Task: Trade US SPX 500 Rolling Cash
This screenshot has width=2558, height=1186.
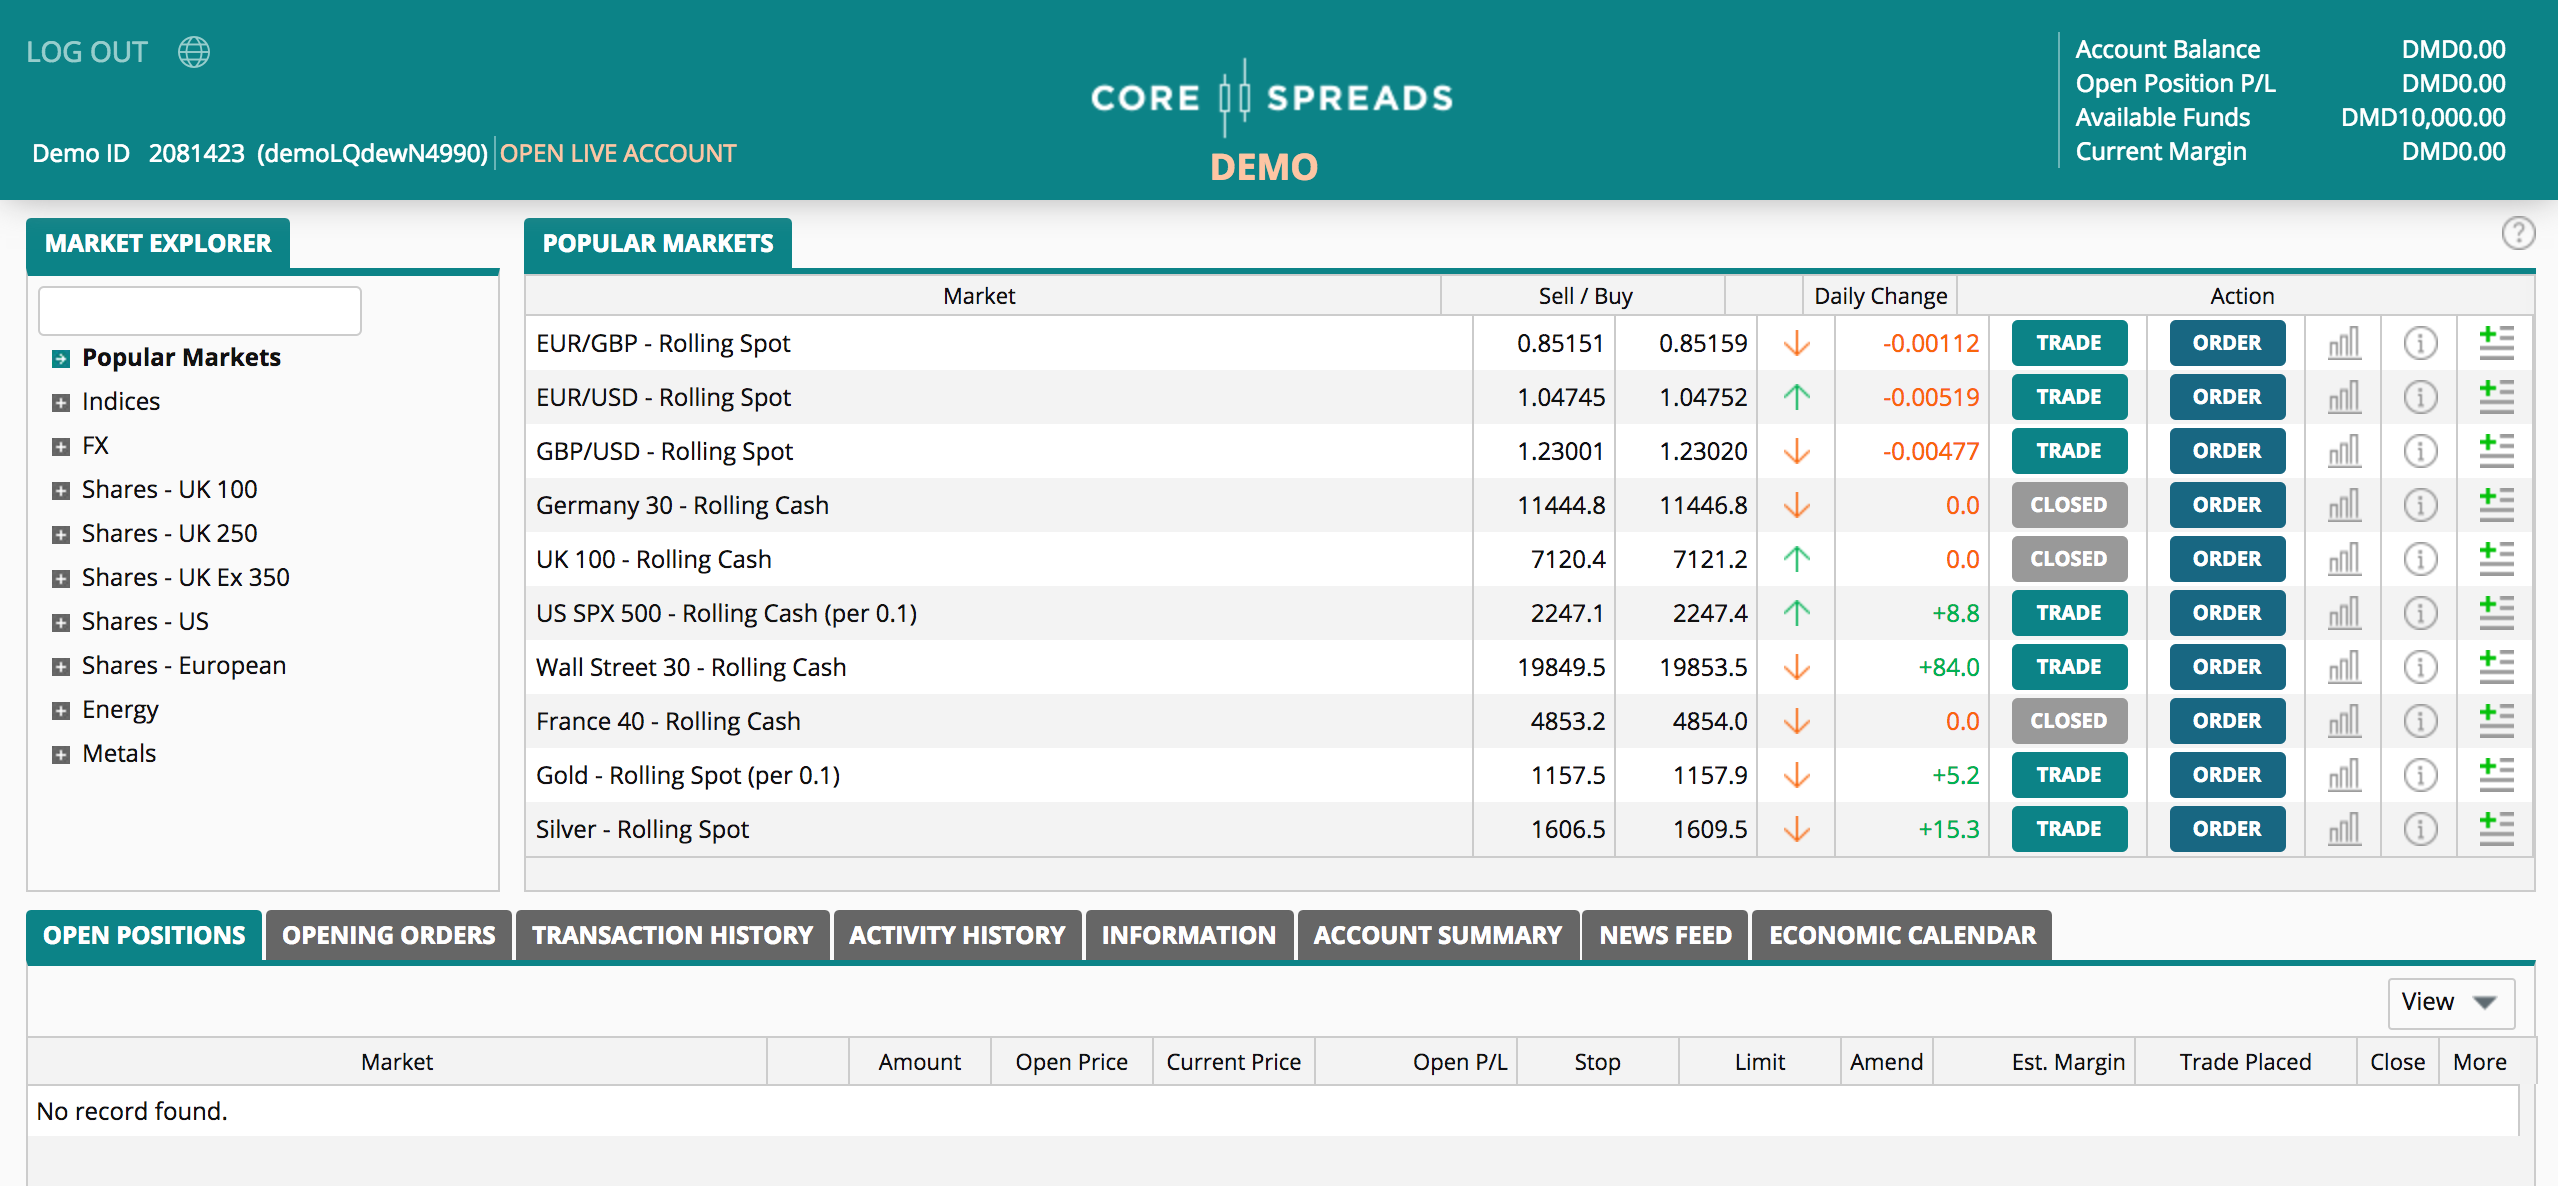Action: [2069, 613]
